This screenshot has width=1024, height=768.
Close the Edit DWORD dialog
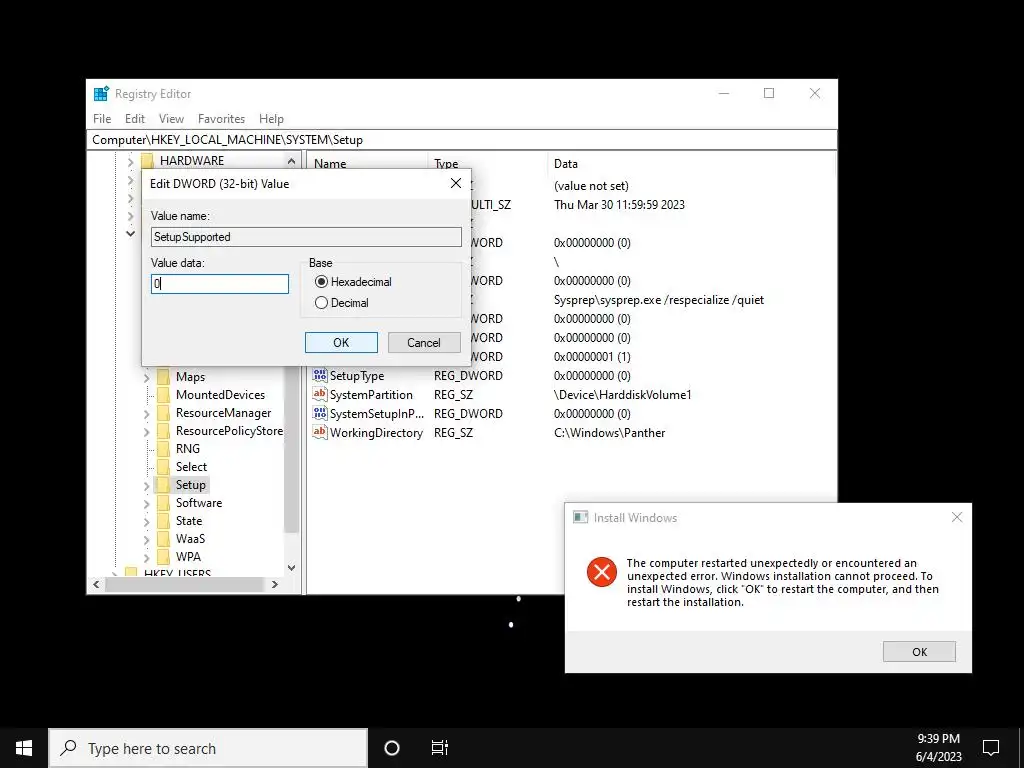pos(456,184)
